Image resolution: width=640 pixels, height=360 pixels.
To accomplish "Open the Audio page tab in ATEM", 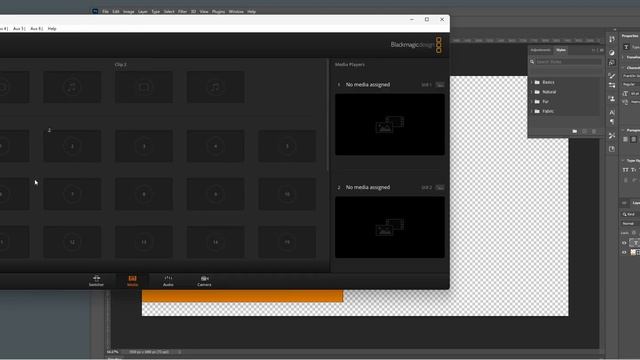I will [x=168, y=281].
